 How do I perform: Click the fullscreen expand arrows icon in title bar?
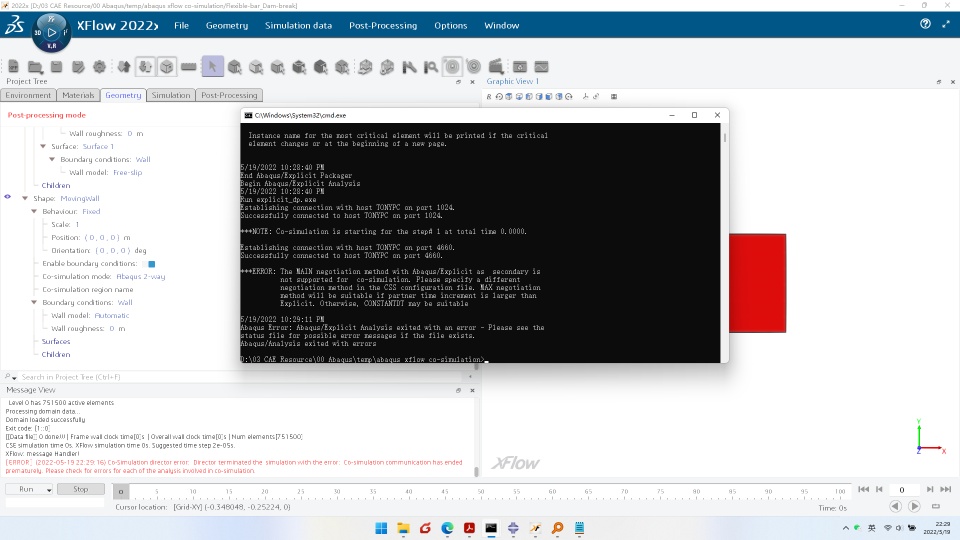coord(946,24)
